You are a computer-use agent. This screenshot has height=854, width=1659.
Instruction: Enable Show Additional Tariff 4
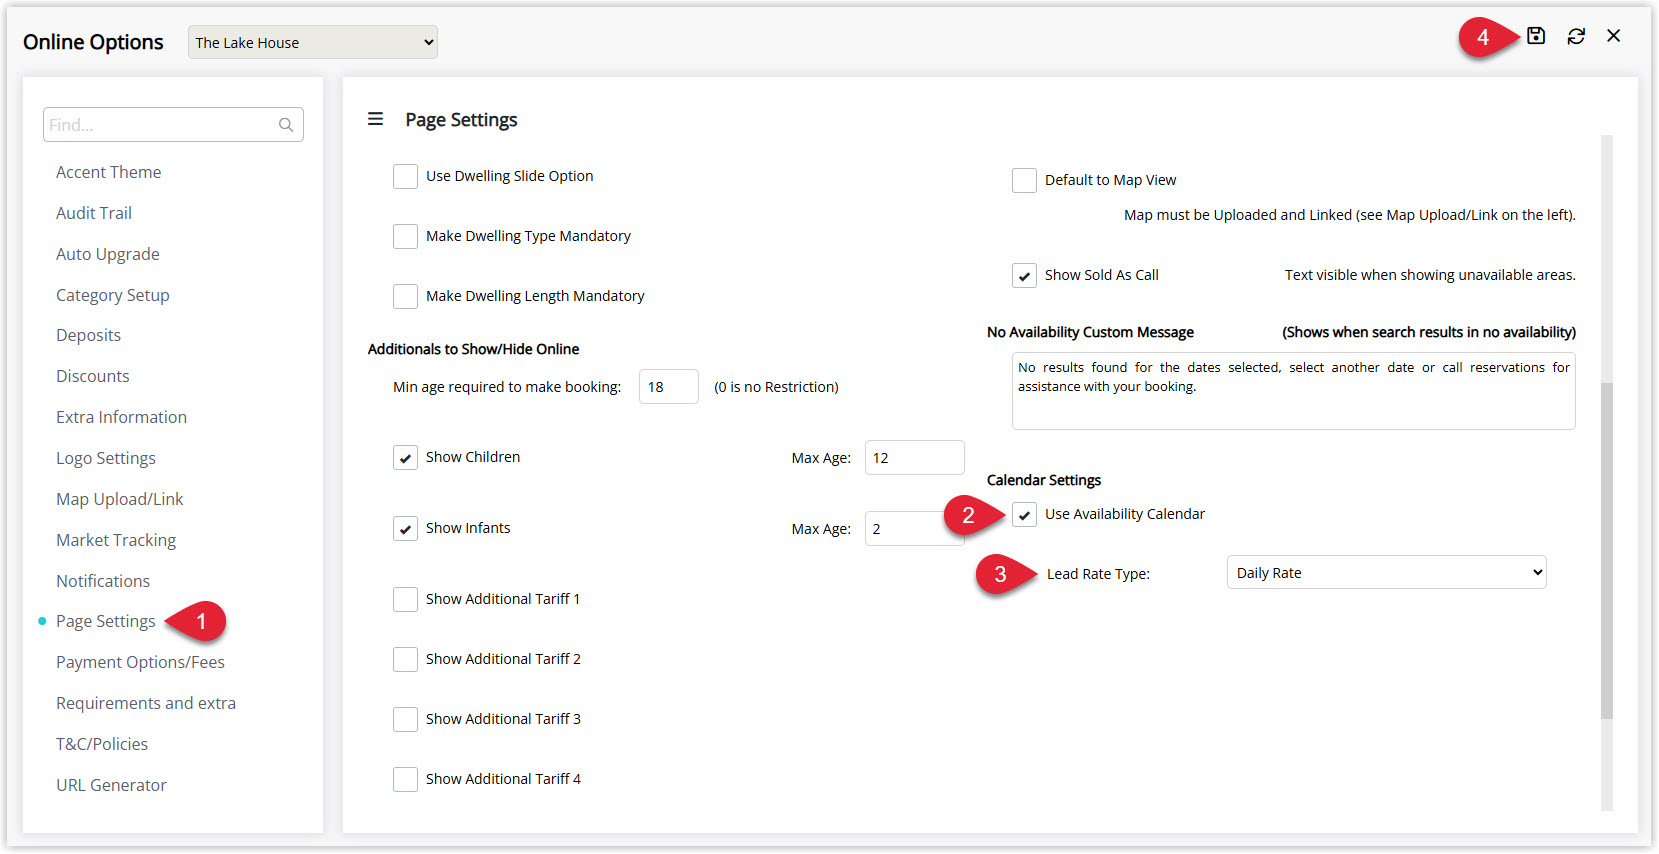(405, 779)
